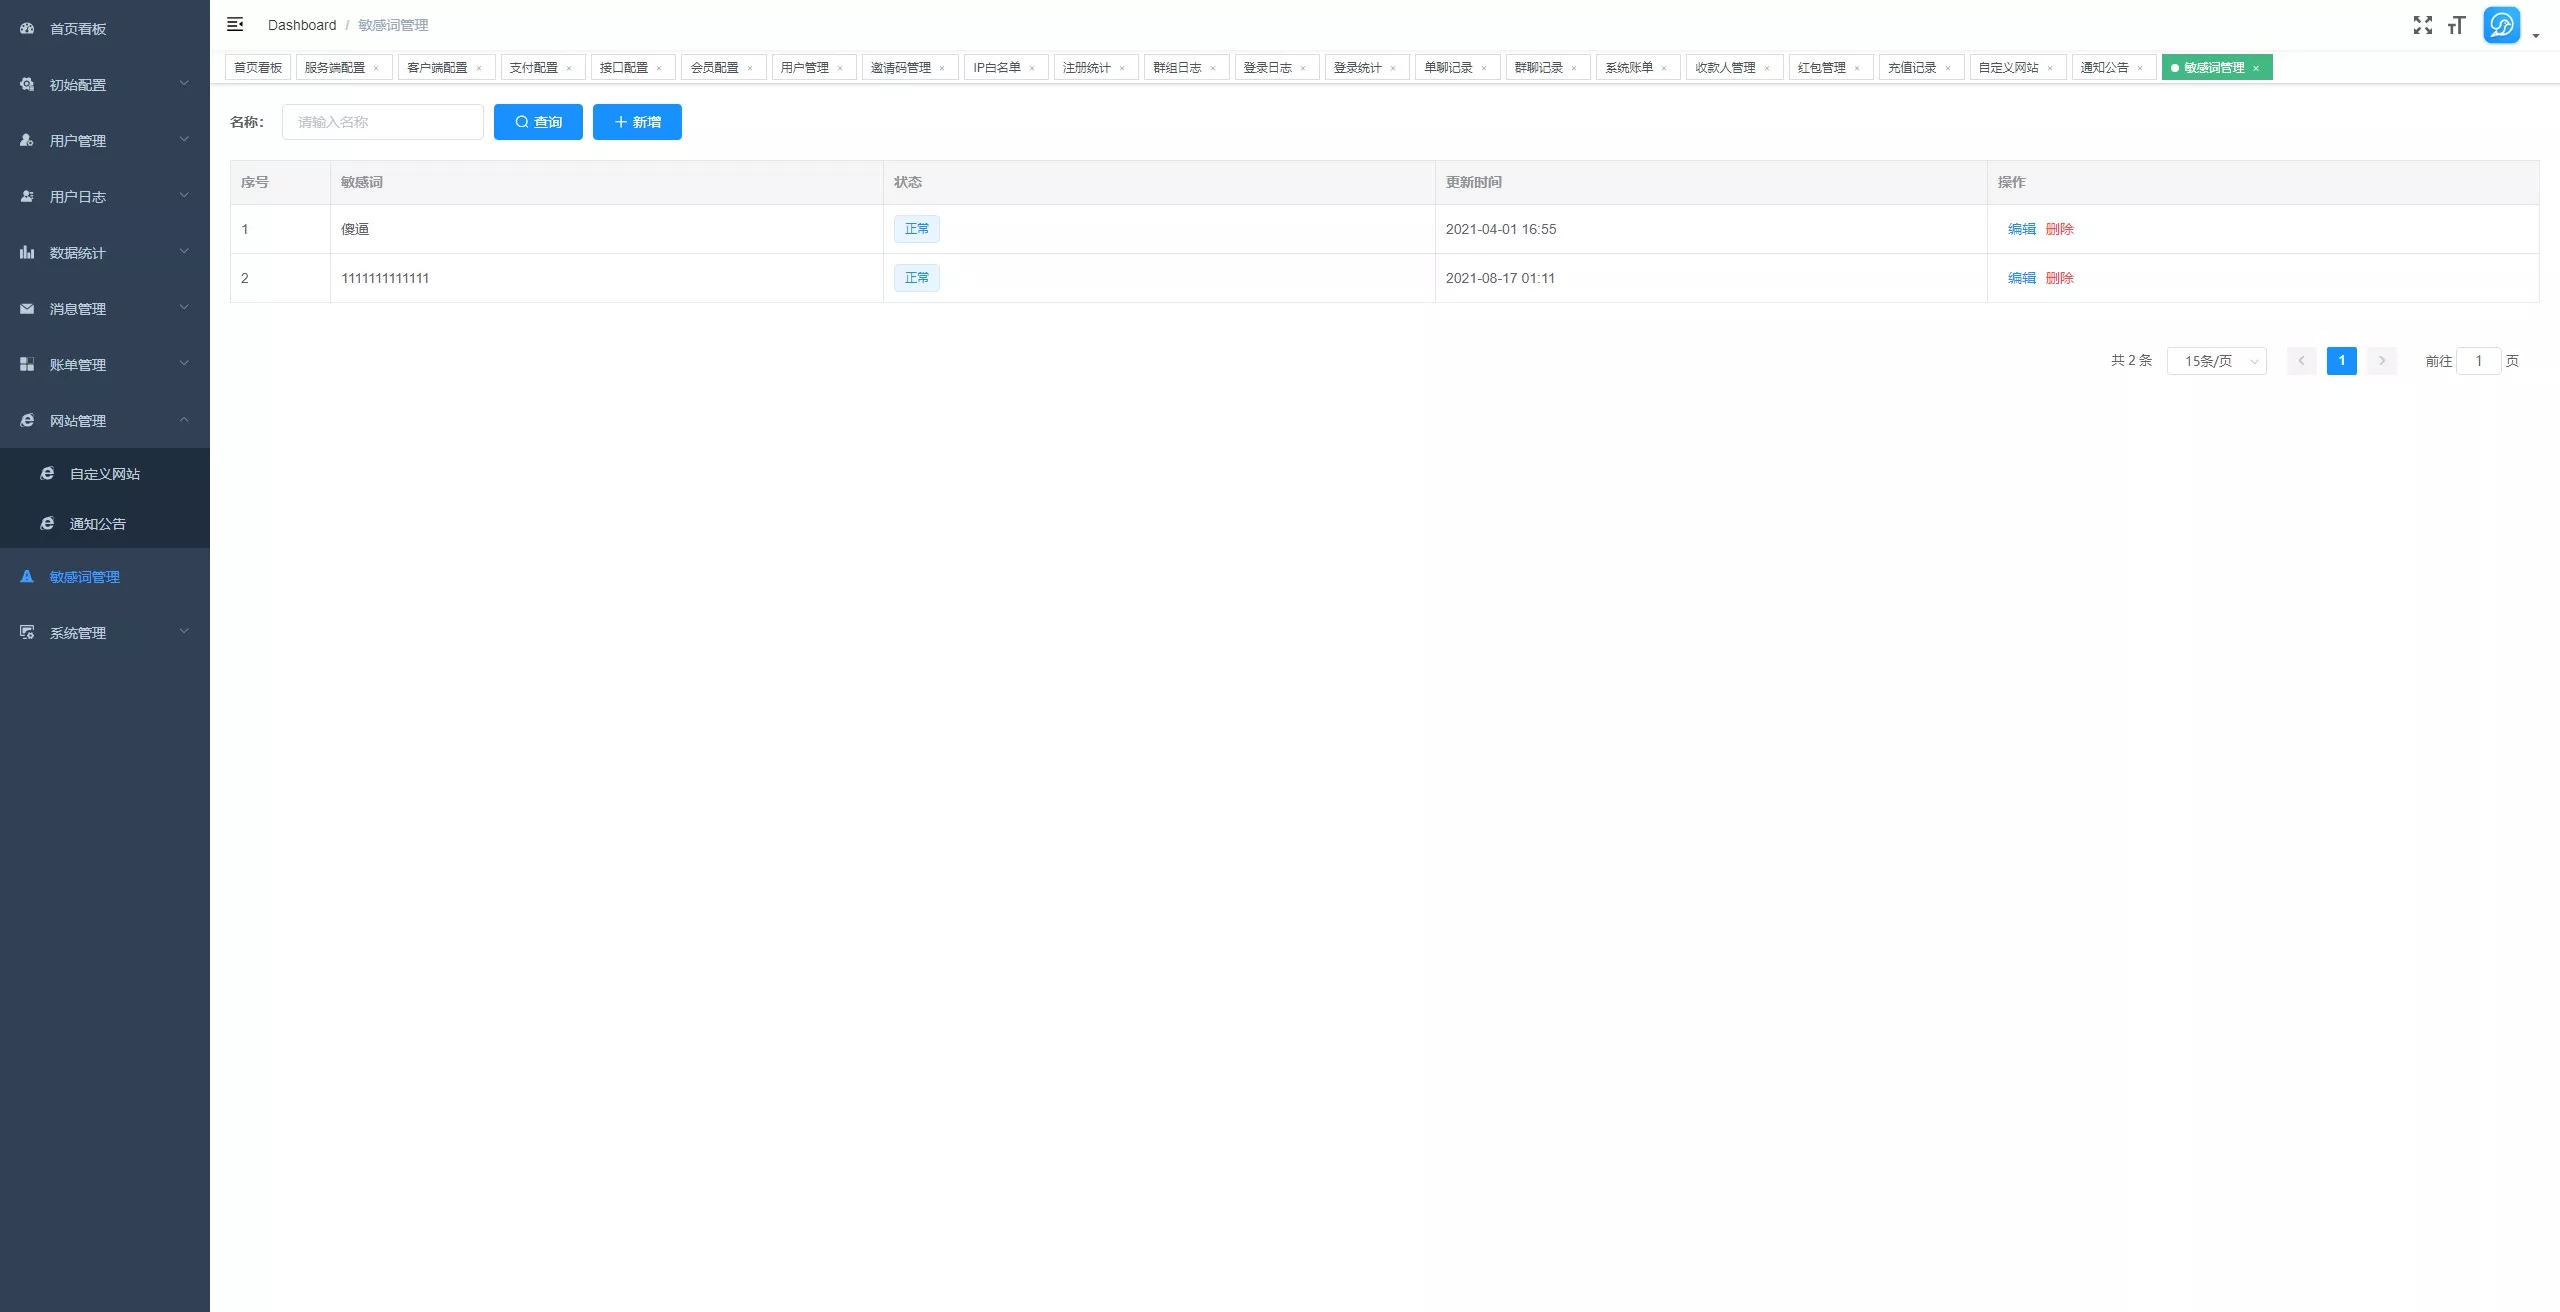Toggle fullscreen mode icon
The image size is (2560, 1312).
(x=2422, y=25)
